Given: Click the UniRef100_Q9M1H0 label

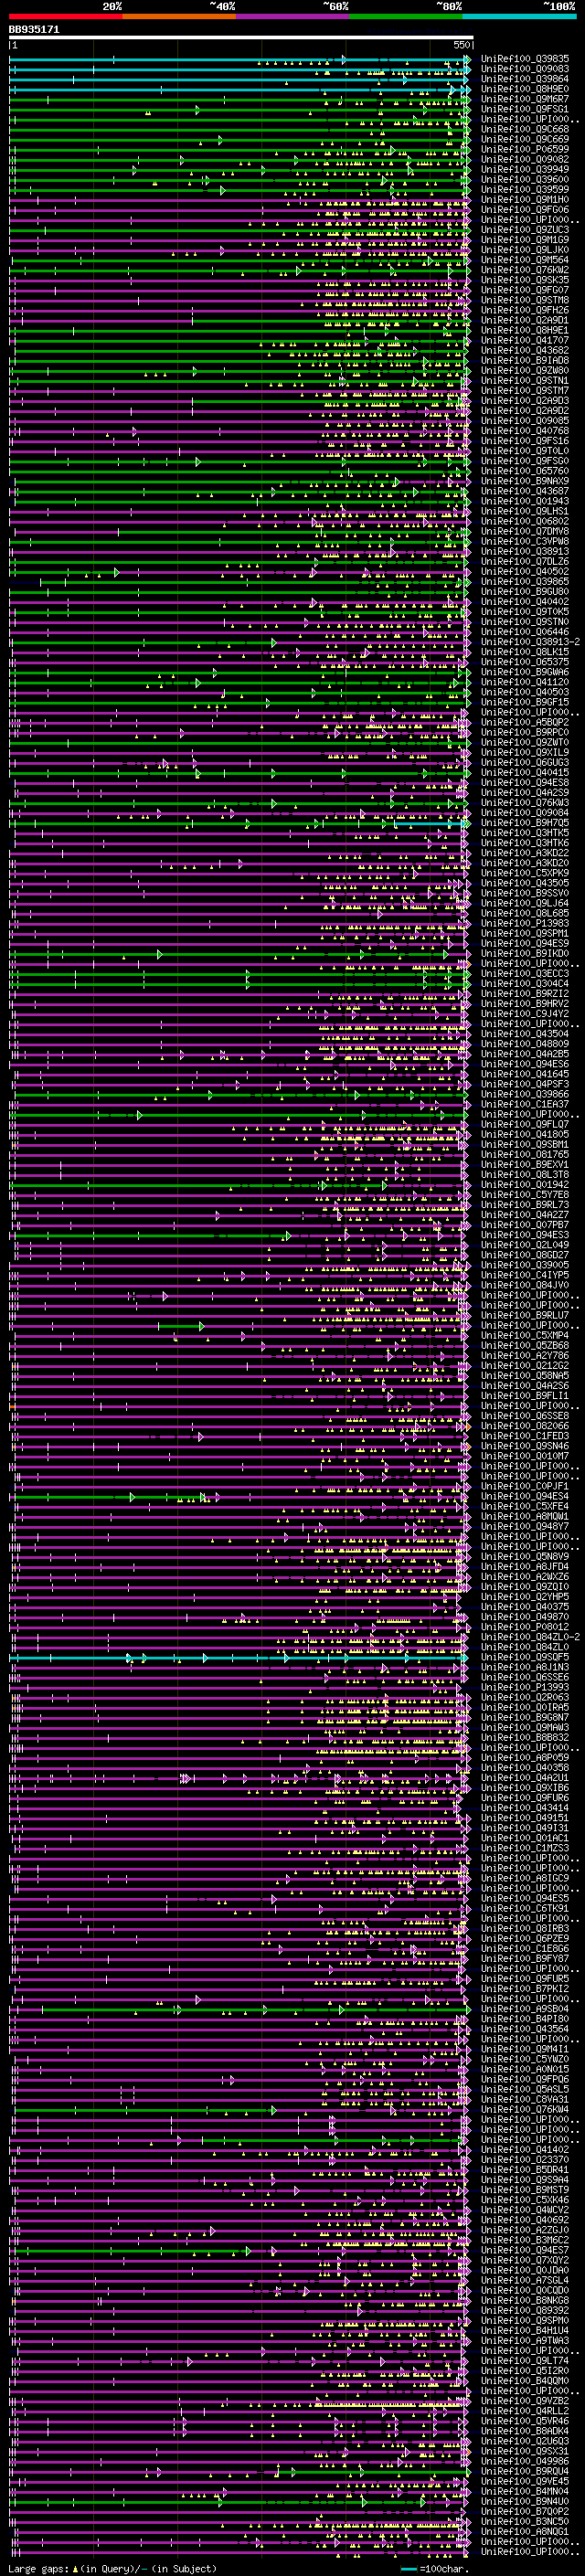Looking at the screenshot, I should pos(525,200).
